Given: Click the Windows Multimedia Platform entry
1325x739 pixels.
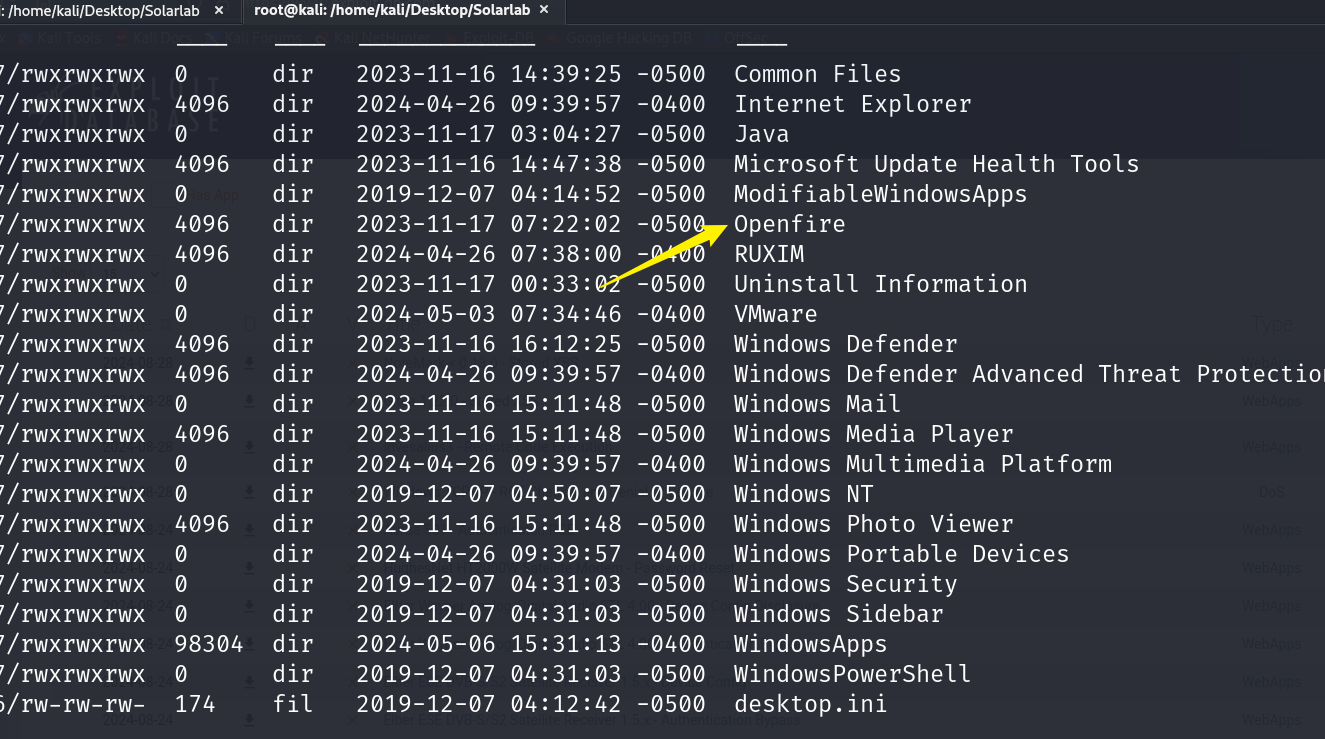Looking at the screenshot, I should (x=922, y=464).
